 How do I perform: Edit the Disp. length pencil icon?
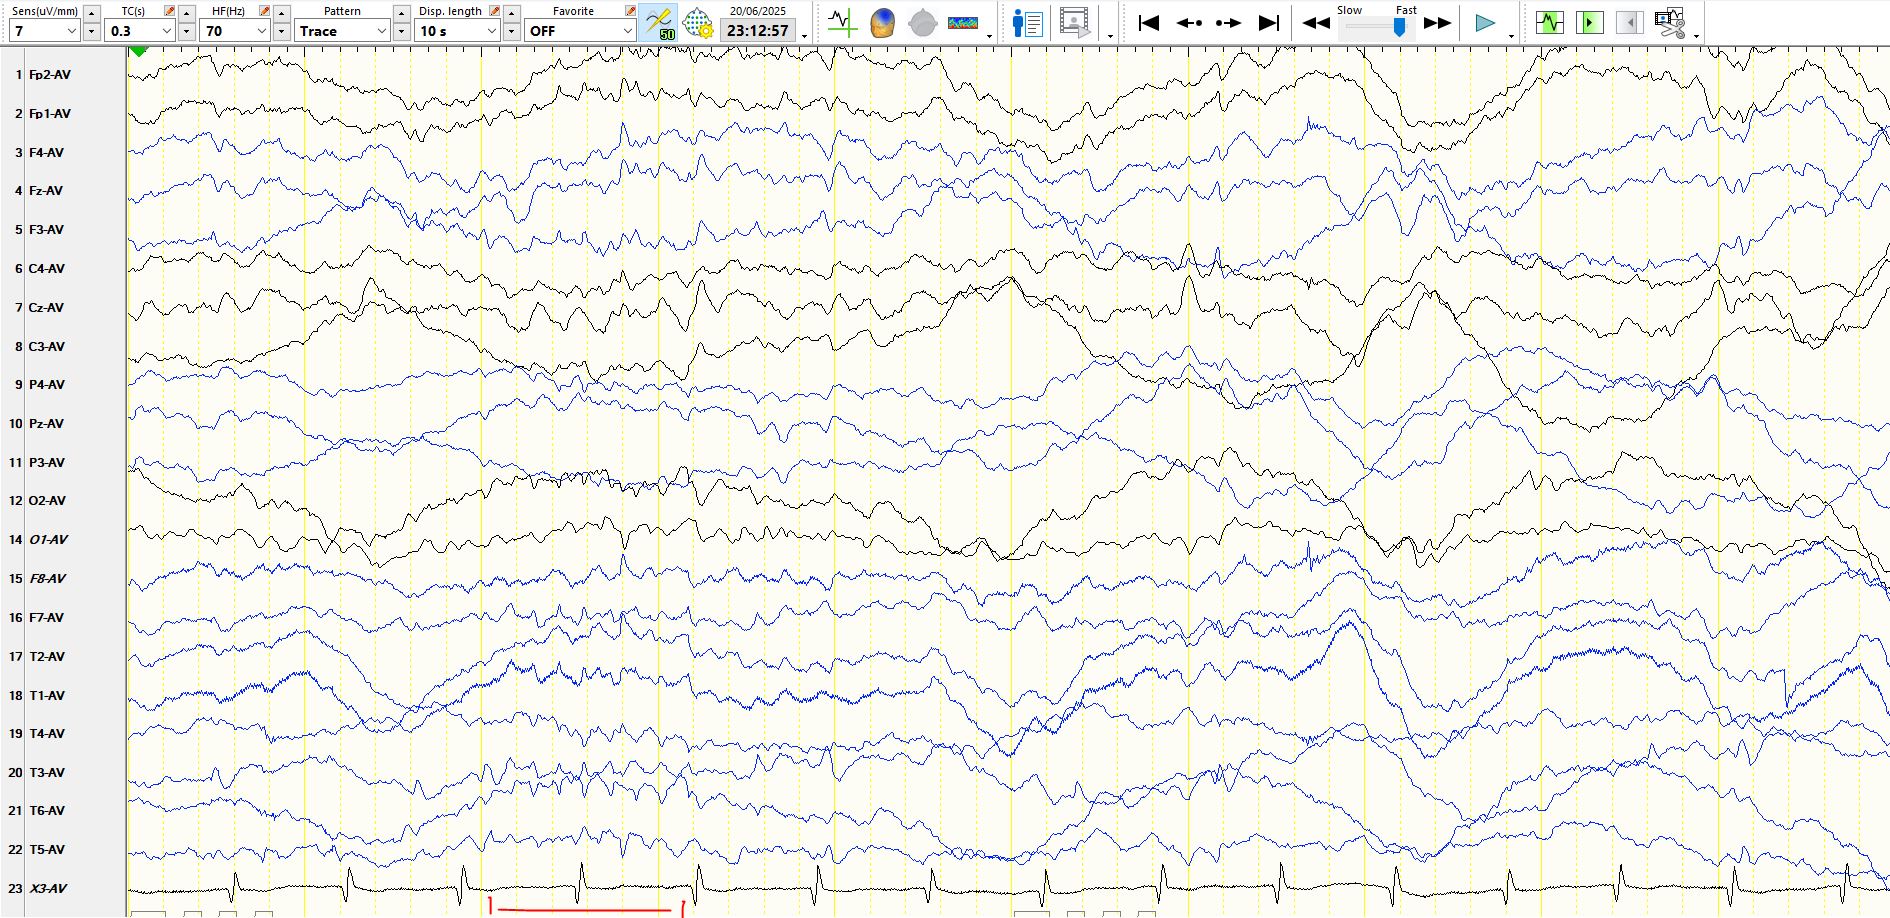494,11
